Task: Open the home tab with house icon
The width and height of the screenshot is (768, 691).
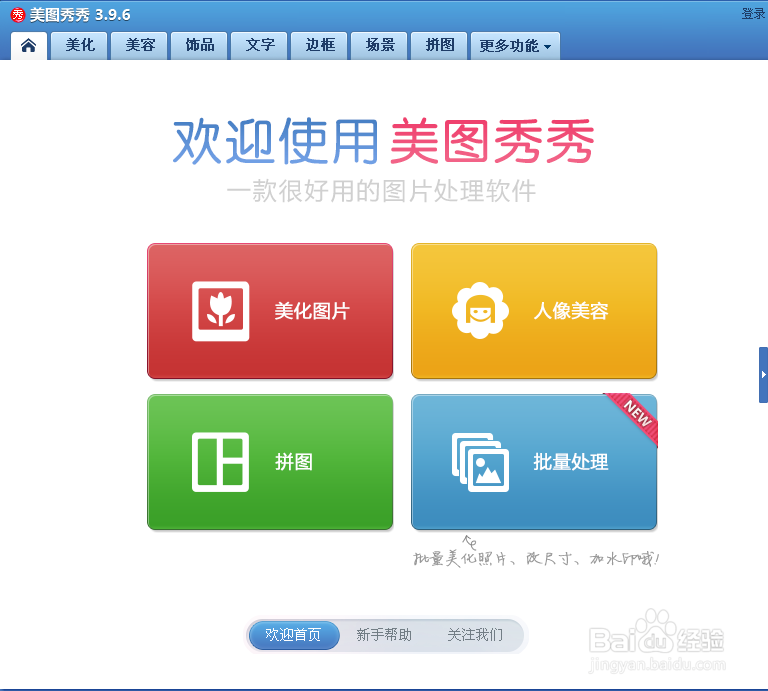Action: [28, 46]
